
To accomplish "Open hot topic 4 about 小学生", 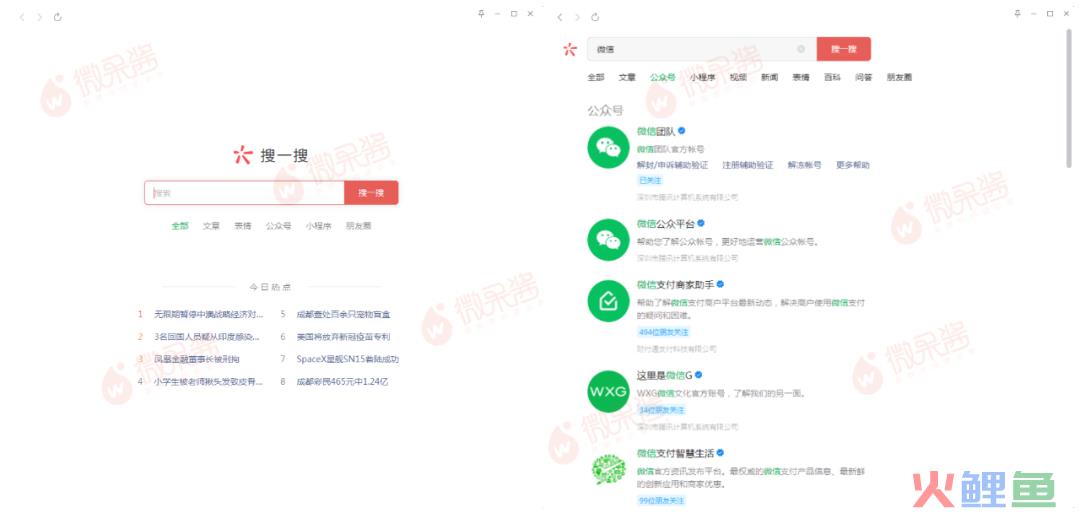I will 209,381.
